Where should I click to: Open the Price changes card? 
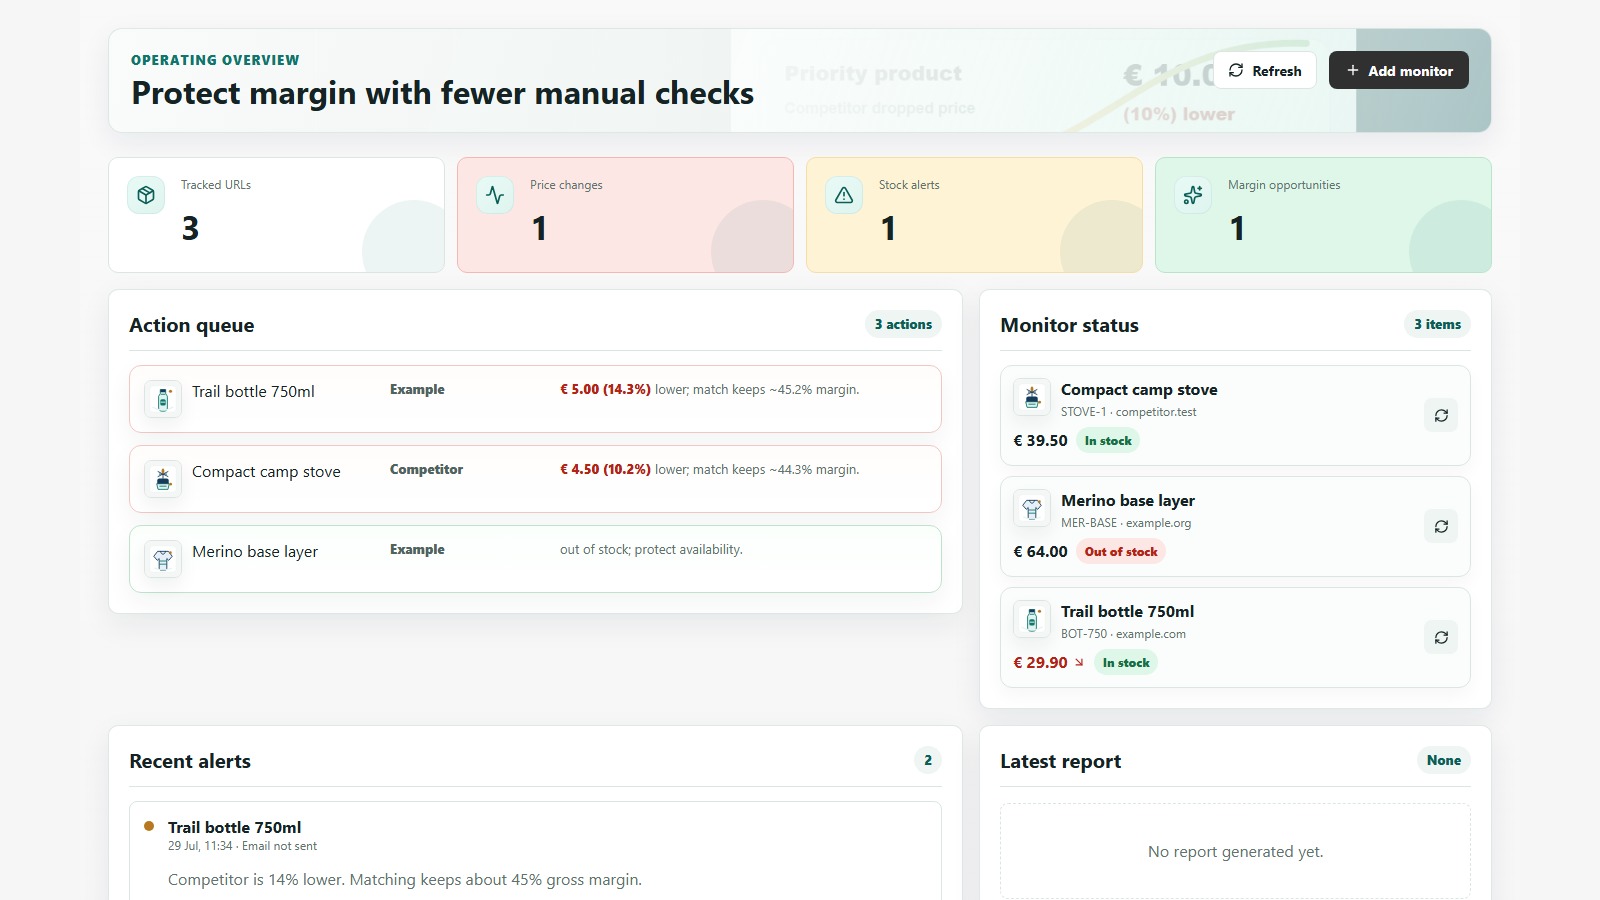point(625,215)
